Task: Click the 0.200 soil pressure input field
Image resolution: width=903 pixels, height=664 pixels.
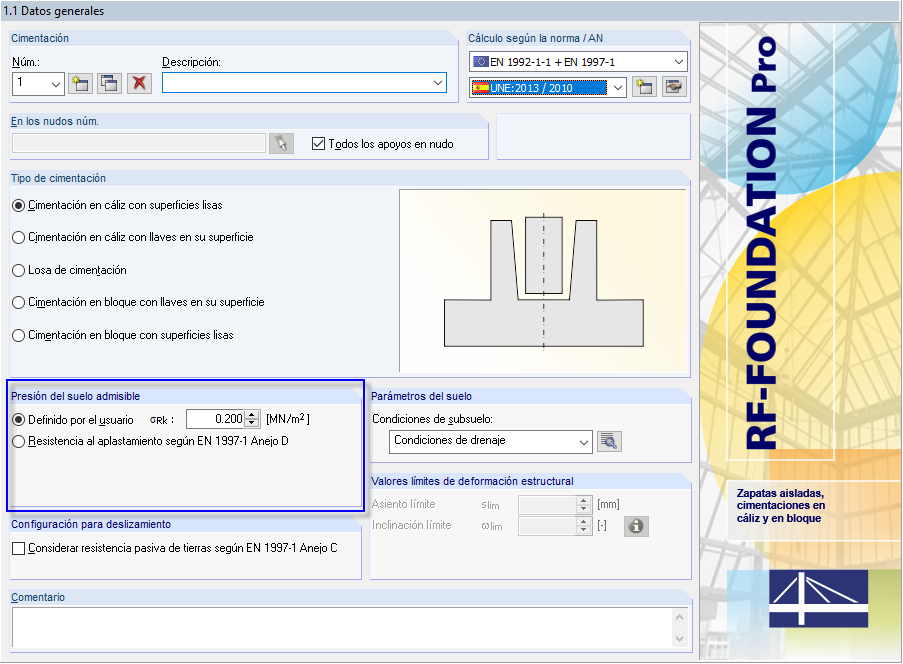Action: [216, 419]
